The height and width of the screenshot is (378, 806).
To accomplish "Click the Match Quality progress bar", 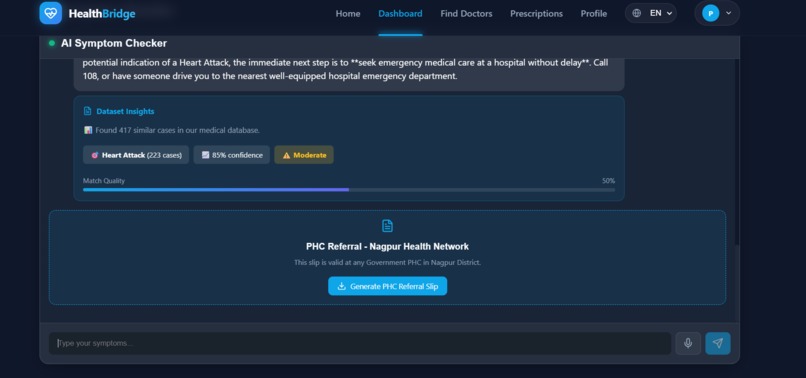I will coord(349,190).
